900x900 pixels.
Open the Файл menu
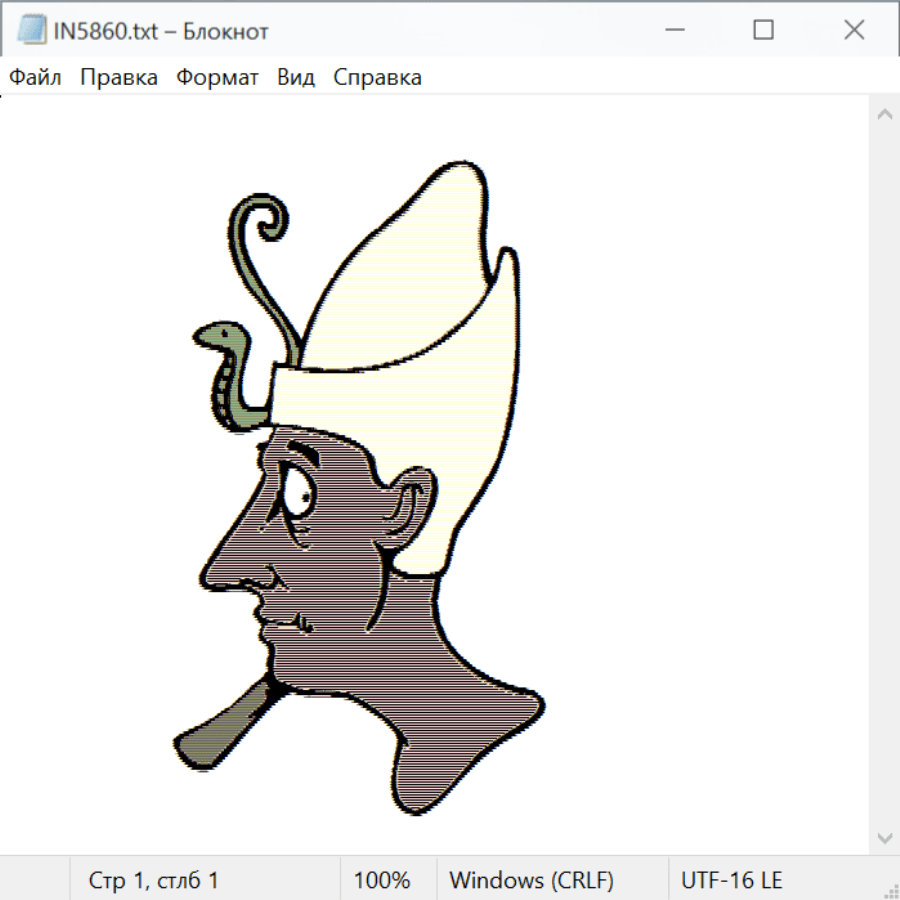pyautogui.click(x=35, y=77)
